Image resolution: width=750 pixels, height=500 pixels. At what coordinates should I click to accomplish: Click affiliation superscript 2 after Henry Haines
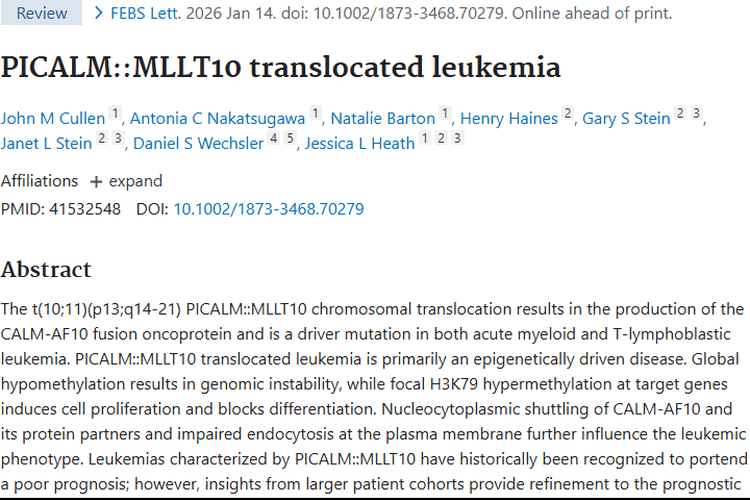coord(568,115)
